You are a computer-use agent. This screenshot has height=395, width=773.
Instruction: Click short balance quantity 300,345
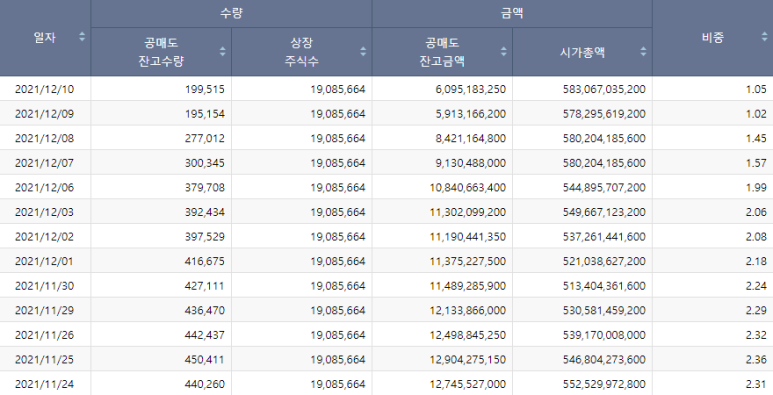click(205, 163)
